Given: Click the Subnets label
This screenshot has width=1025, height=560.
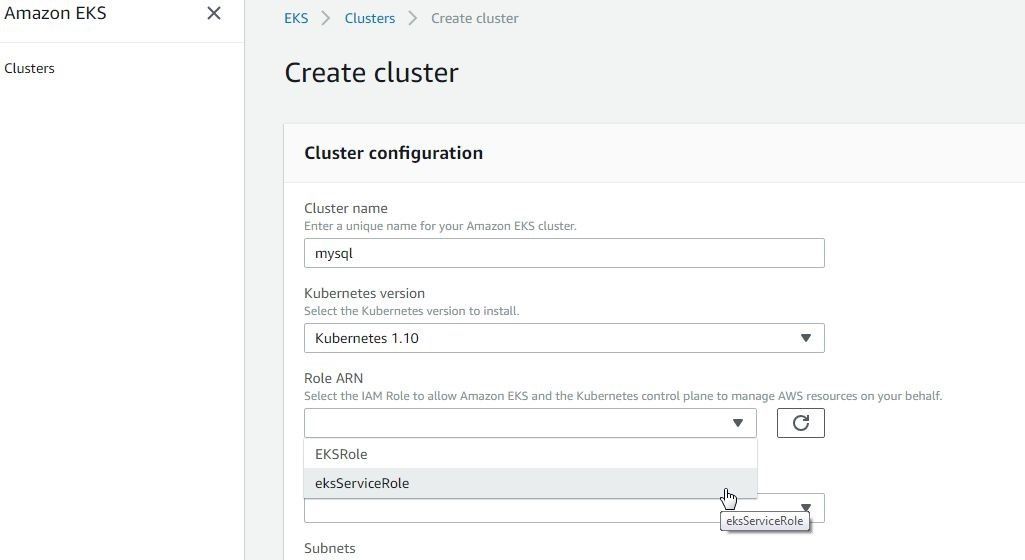Looking at the screenshot, I should (329, 548).
